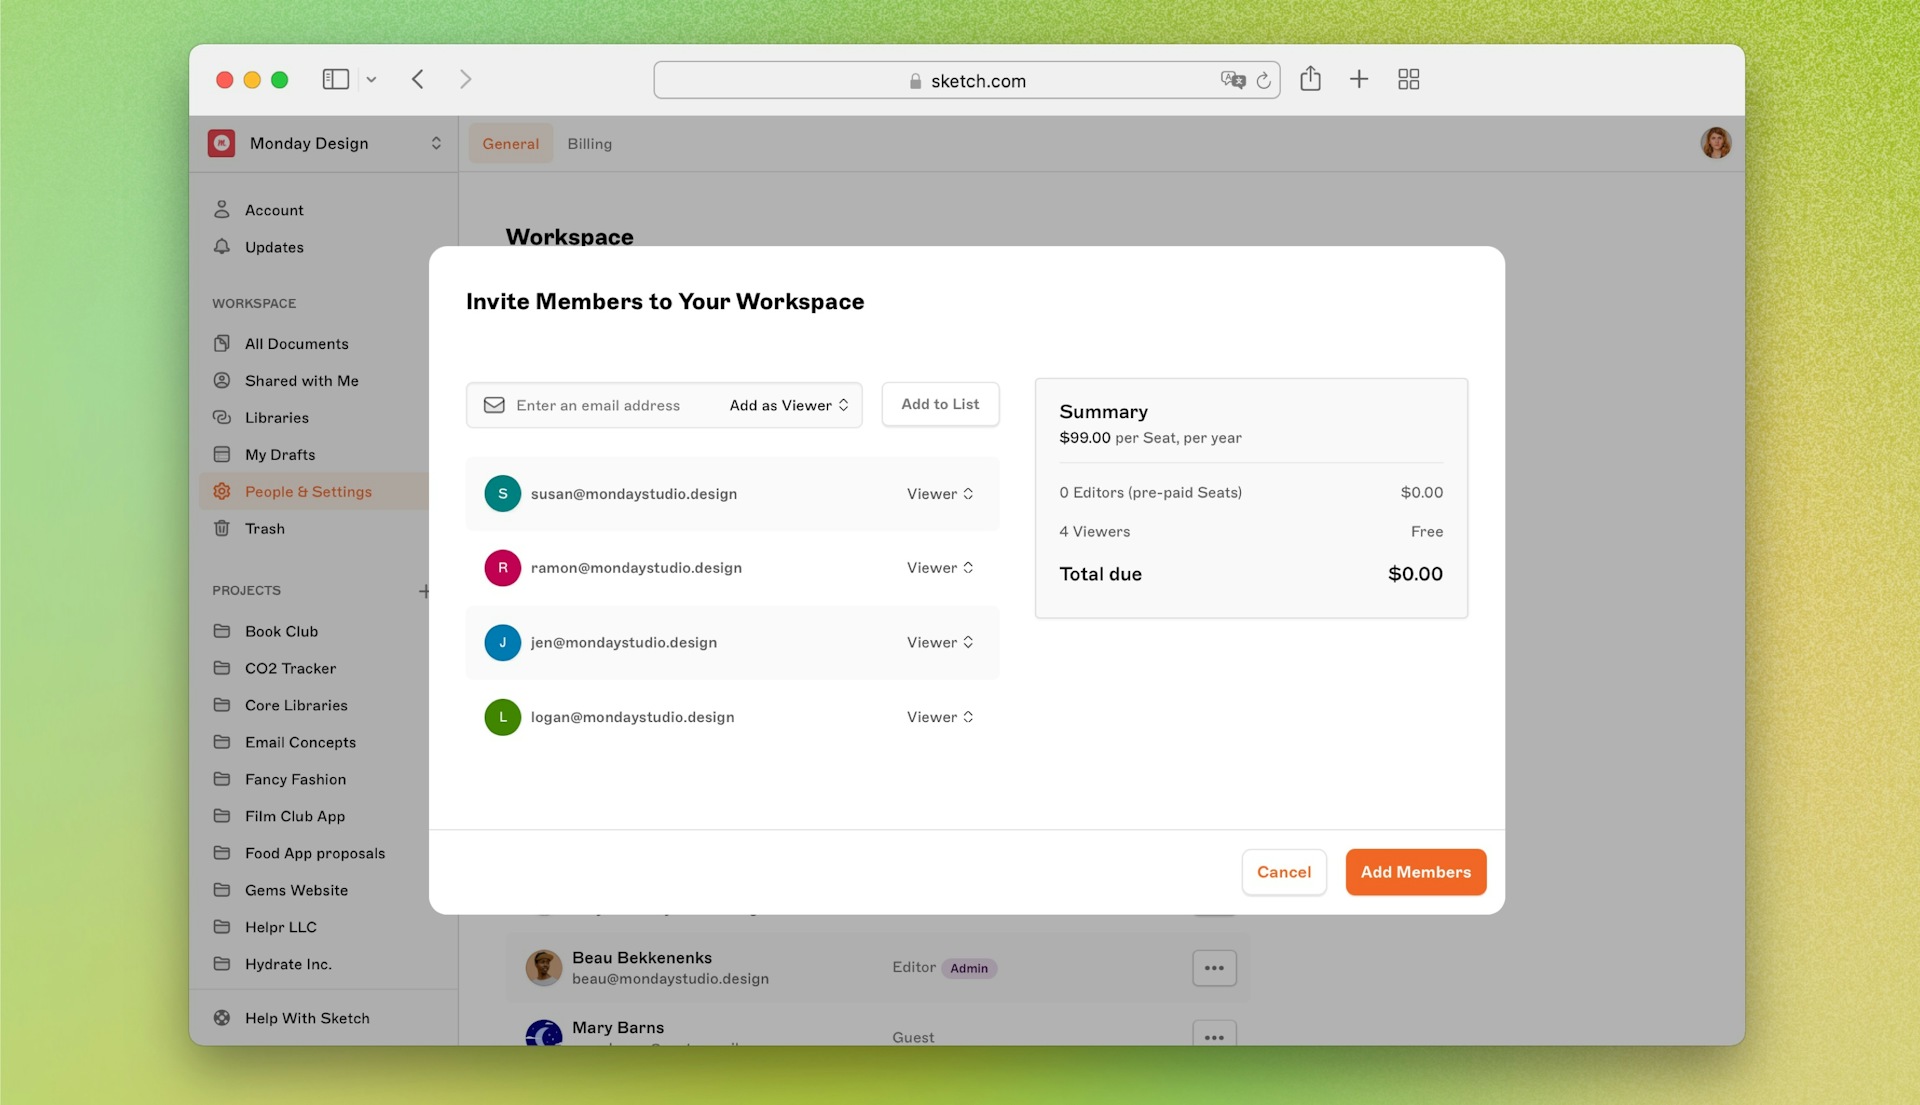
Task: Select the Billing tab
Action: coord(589,142)
